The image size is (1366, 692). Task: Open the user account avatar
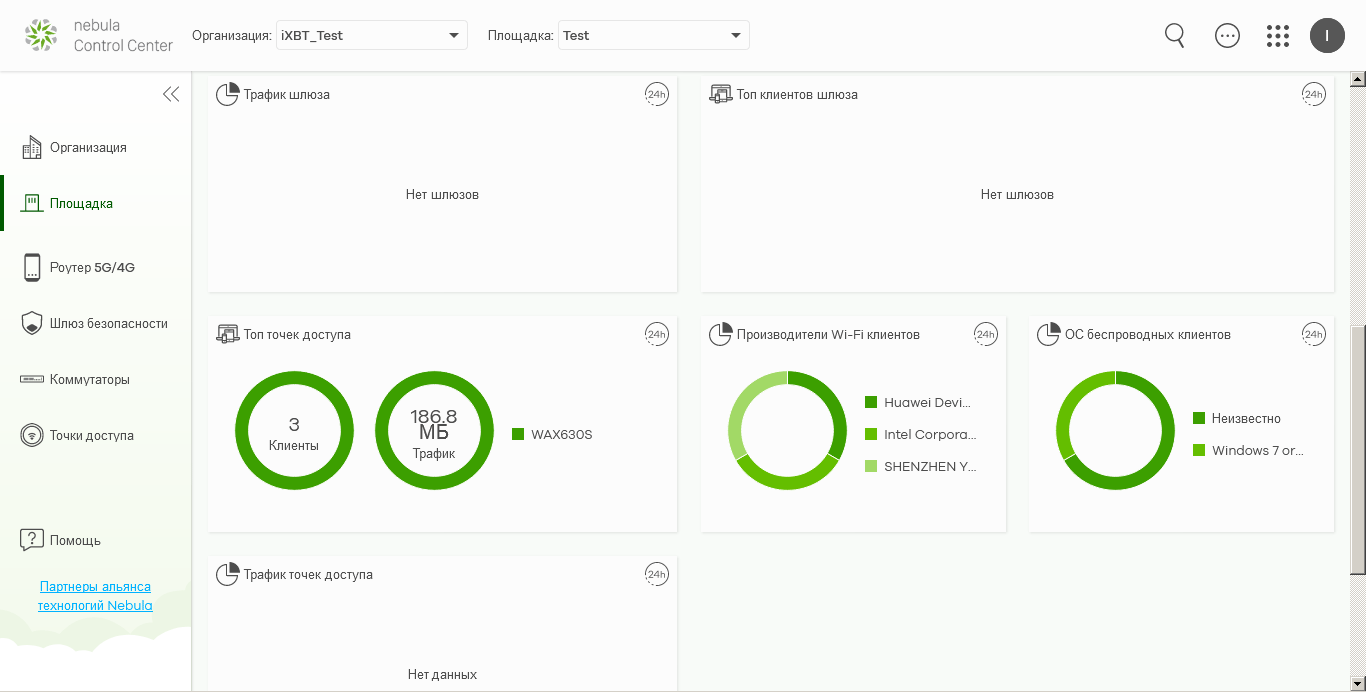pos(1327,36)
